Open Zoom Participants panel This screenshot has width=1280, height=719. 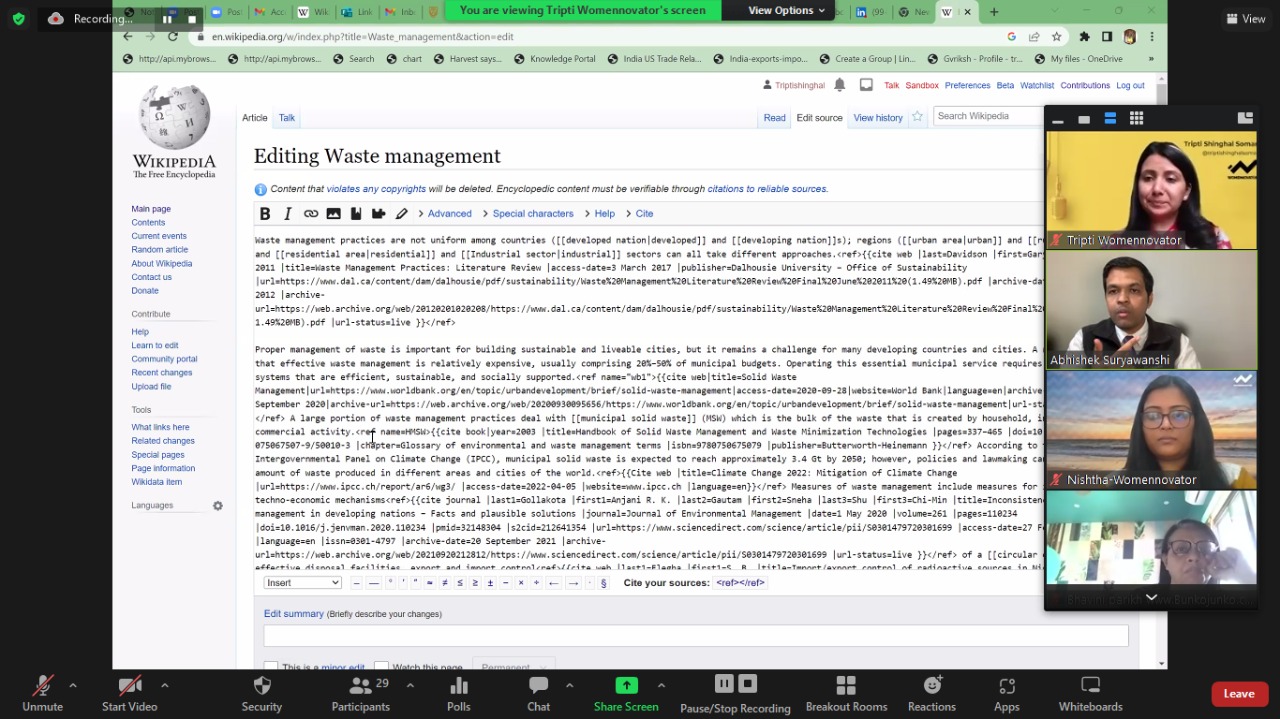click(361, 694)
